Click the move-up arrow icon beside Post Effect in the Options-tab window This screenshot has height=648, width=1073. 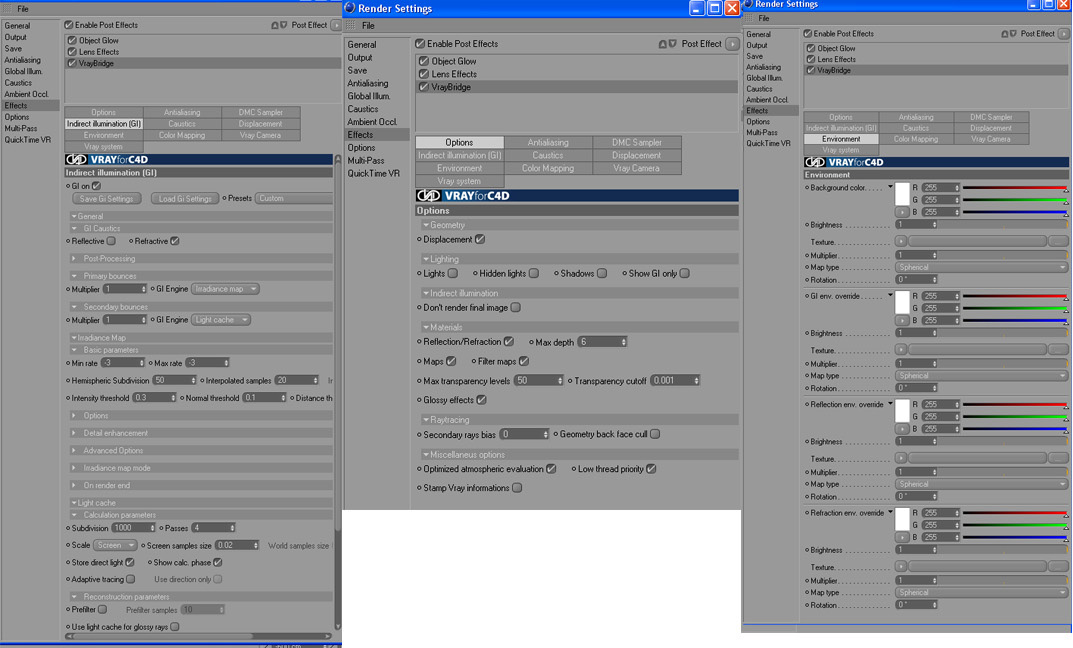click(x=662, y=44)
